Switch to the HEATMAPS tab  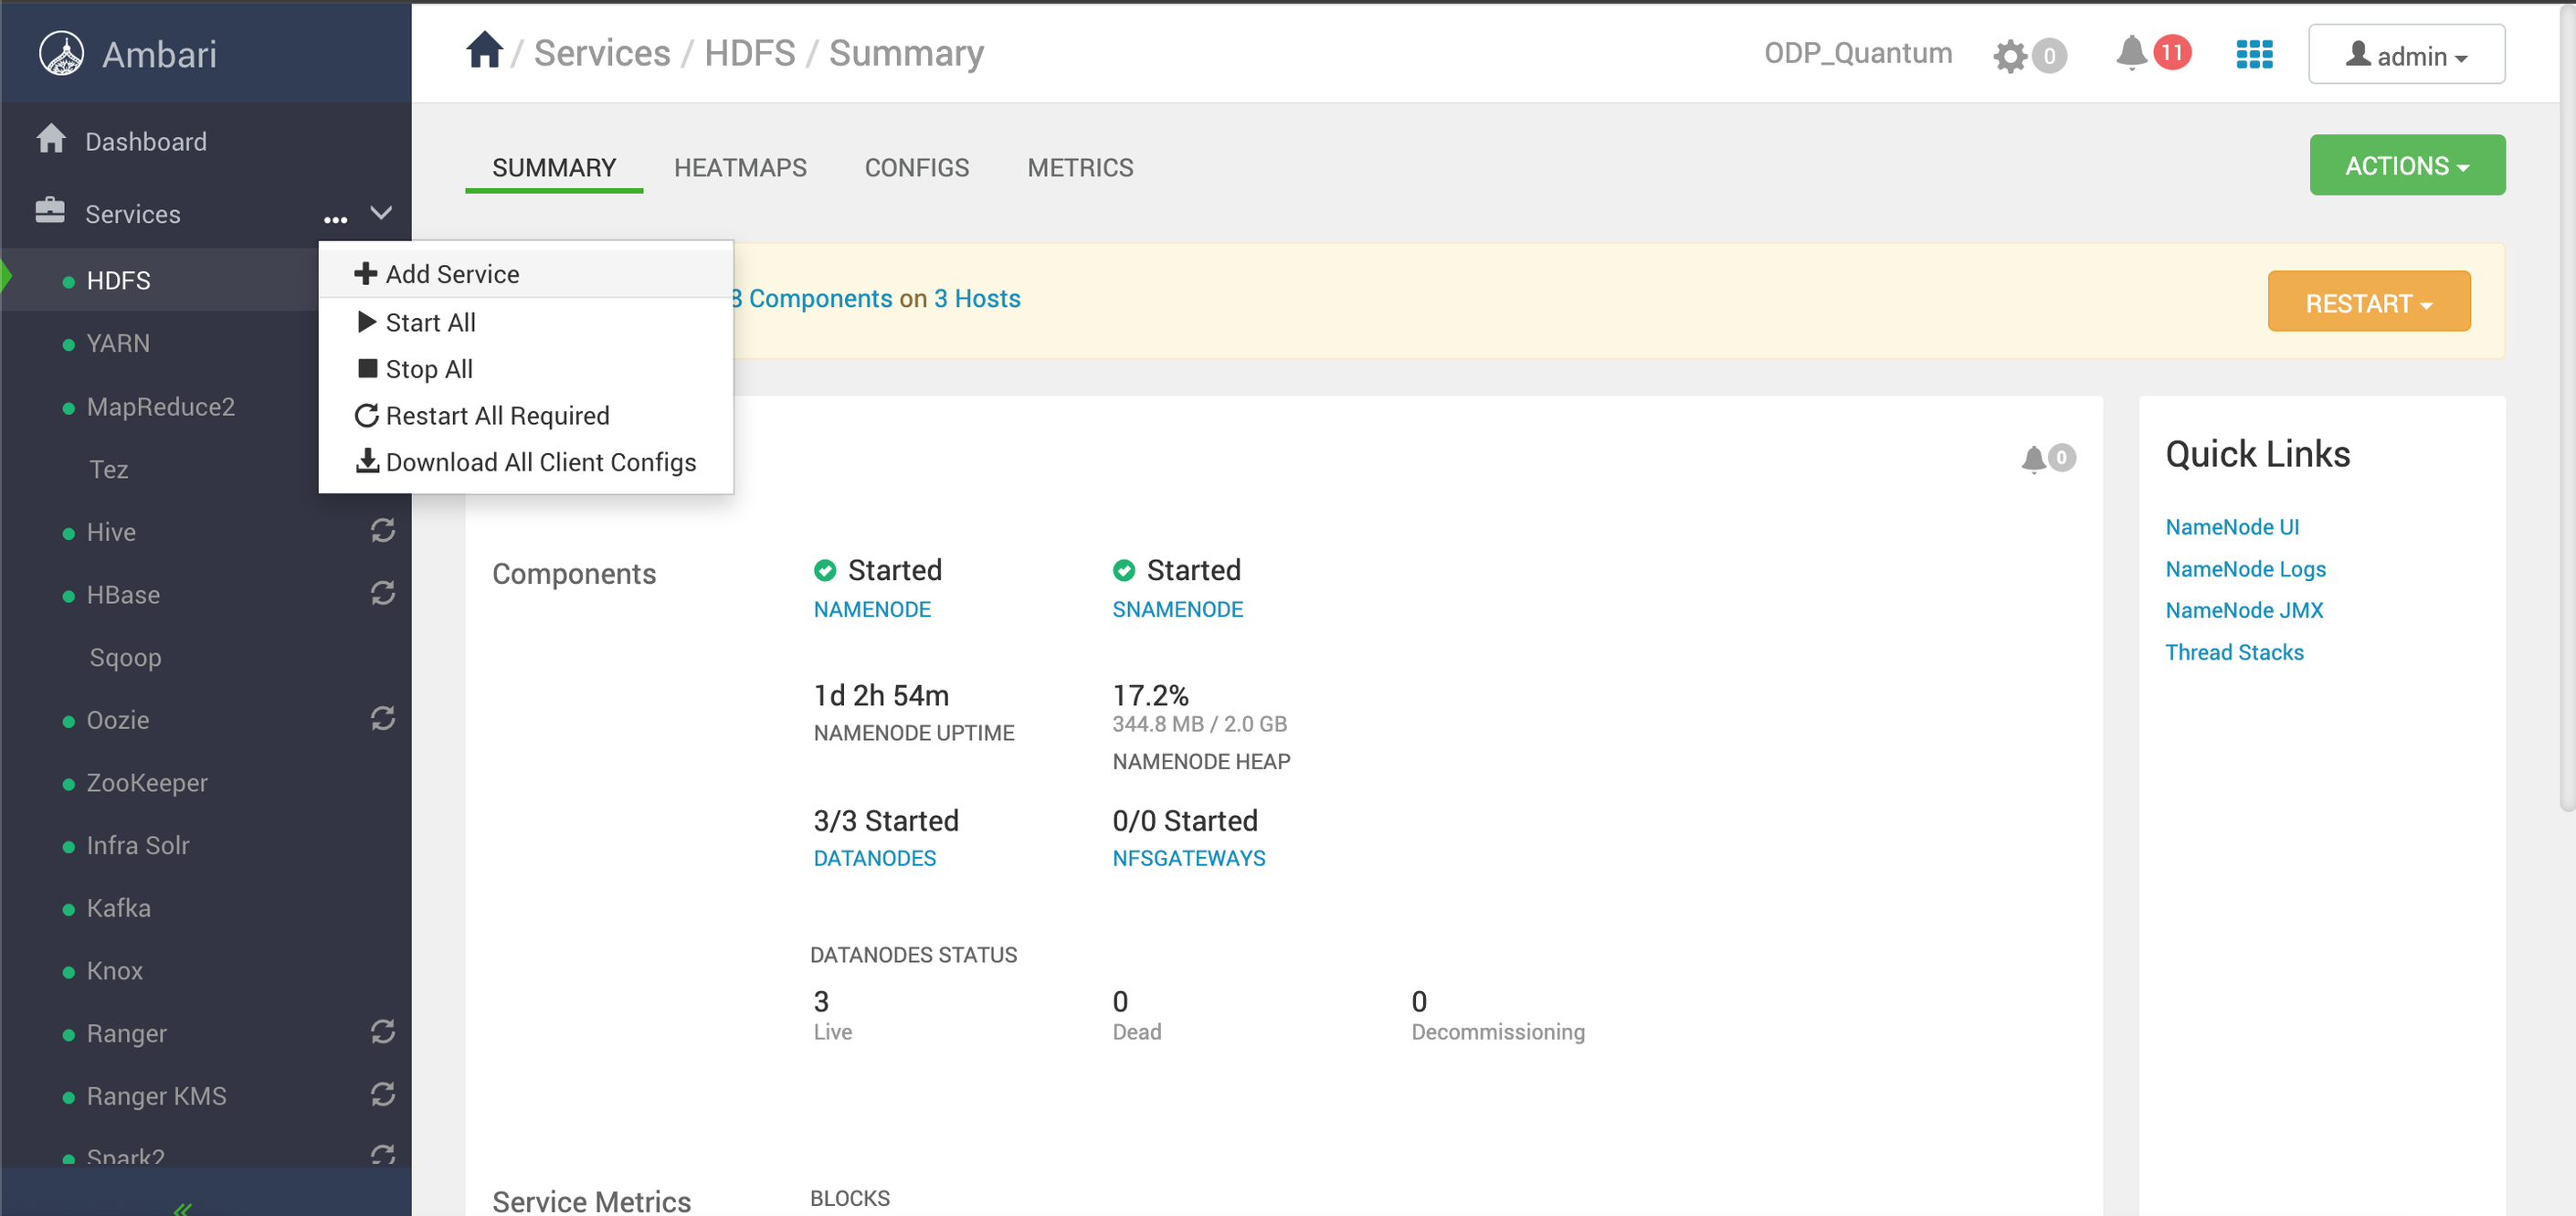coord(740,167)
